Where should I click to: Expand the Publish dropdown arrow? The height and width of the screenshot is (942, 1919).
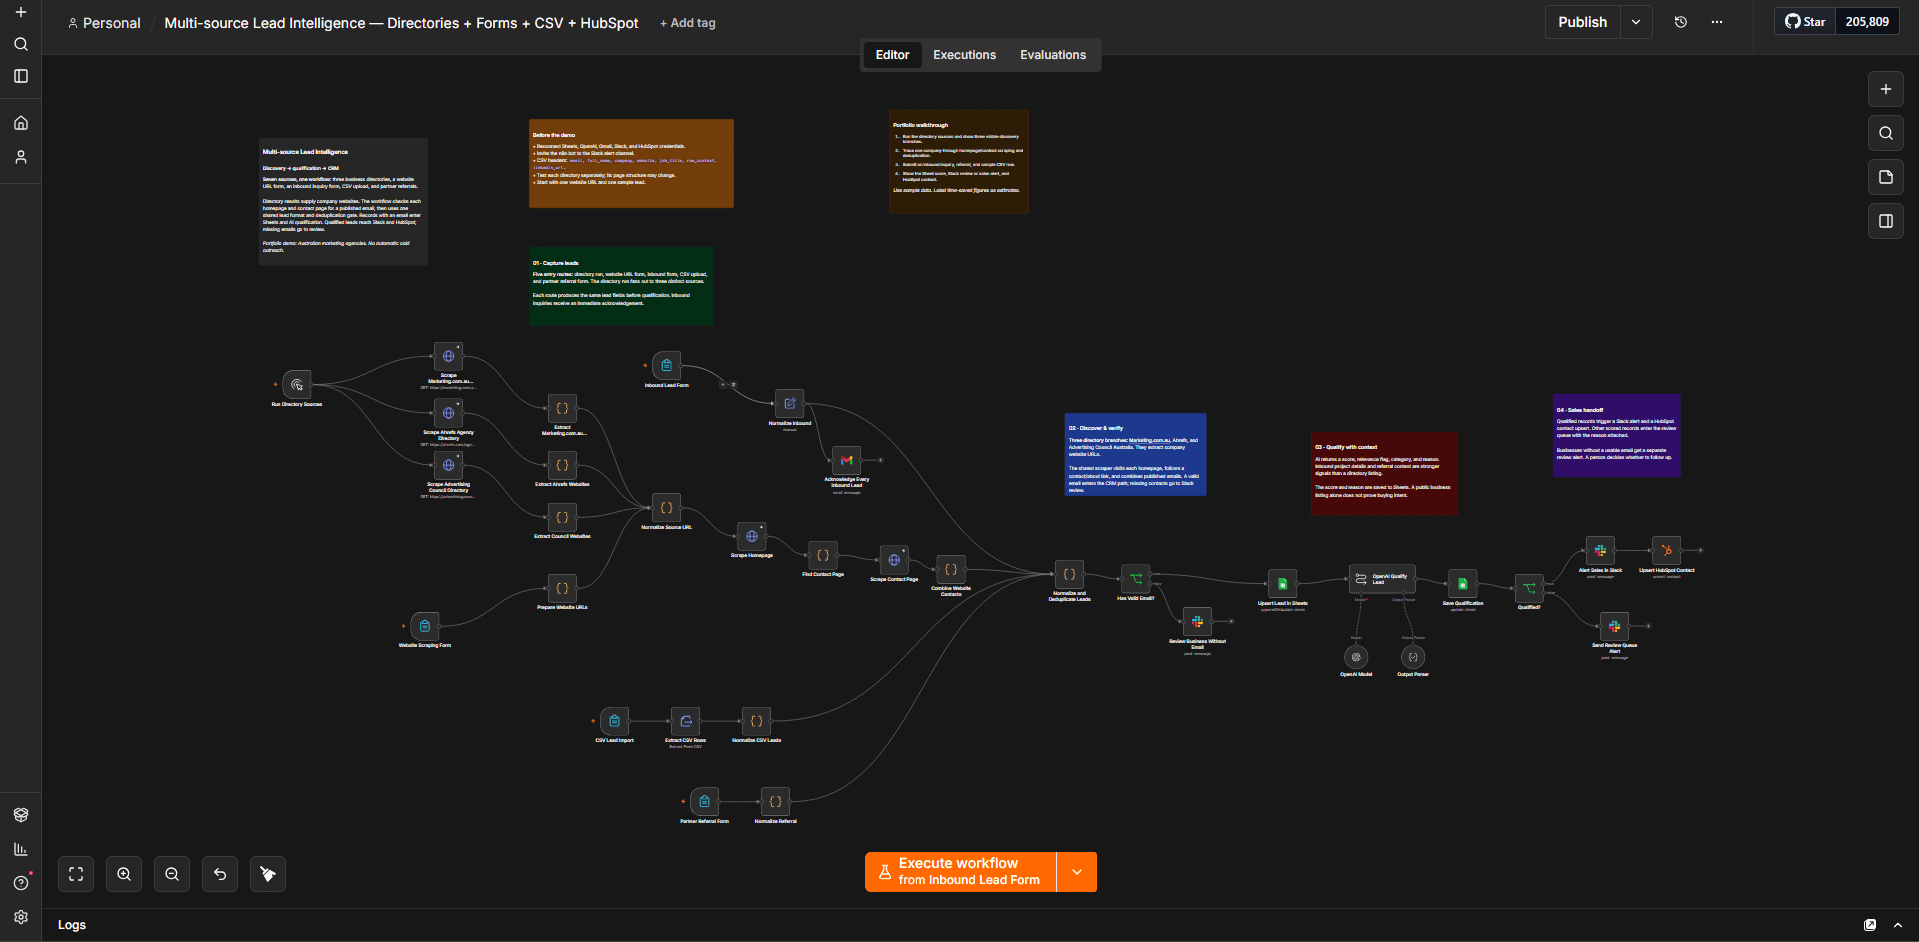click(x=1636, y=22)
